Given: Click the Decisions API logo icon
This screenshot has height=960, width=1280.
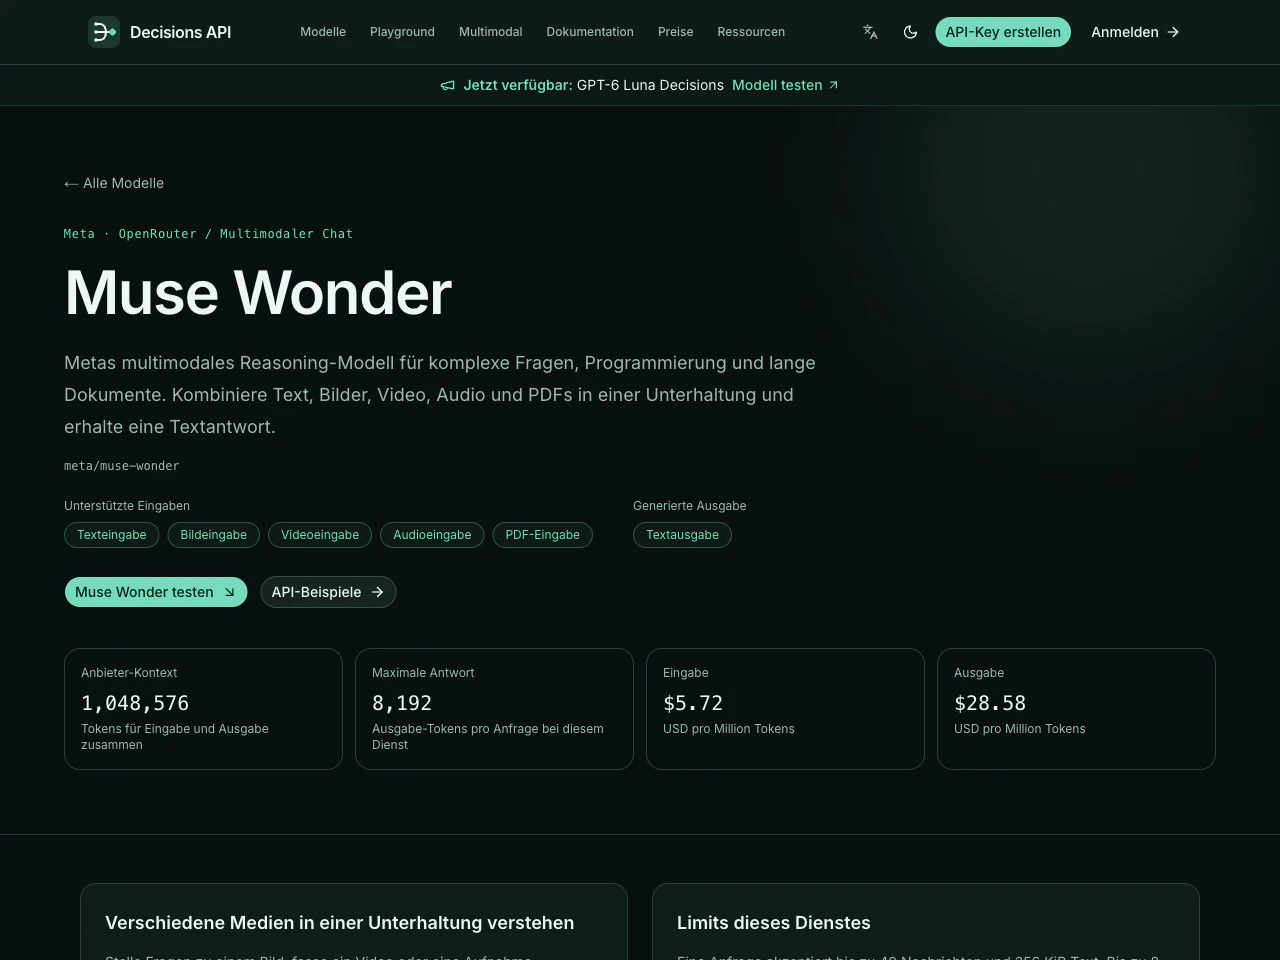Looking at the screenshot, I should point(104,32).
